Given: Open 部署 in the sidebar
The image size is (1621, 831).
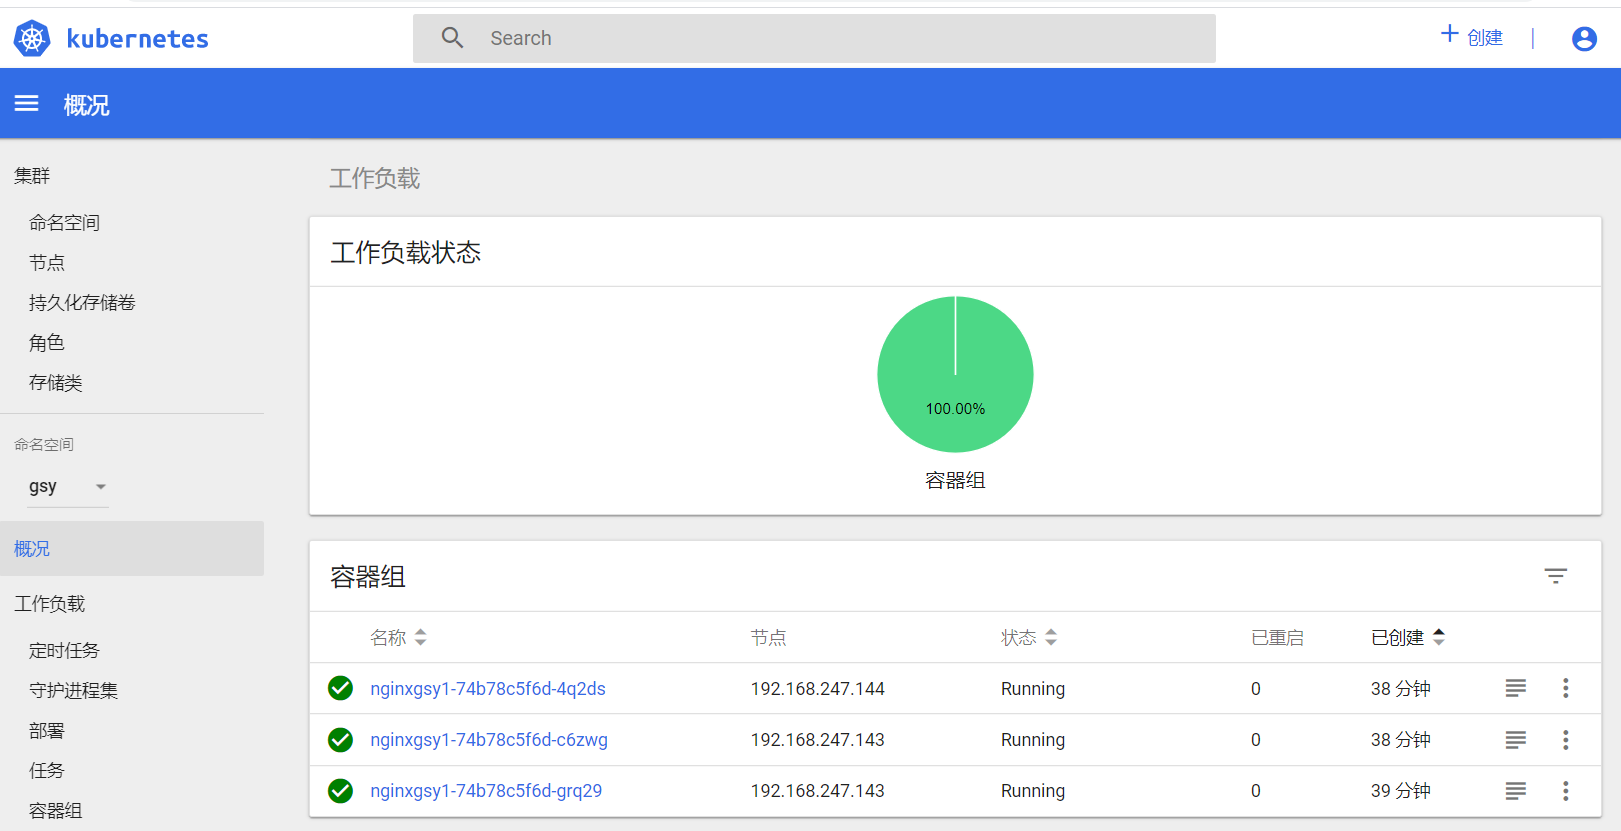Looking at the screenshot, I should tap(47, 731).
